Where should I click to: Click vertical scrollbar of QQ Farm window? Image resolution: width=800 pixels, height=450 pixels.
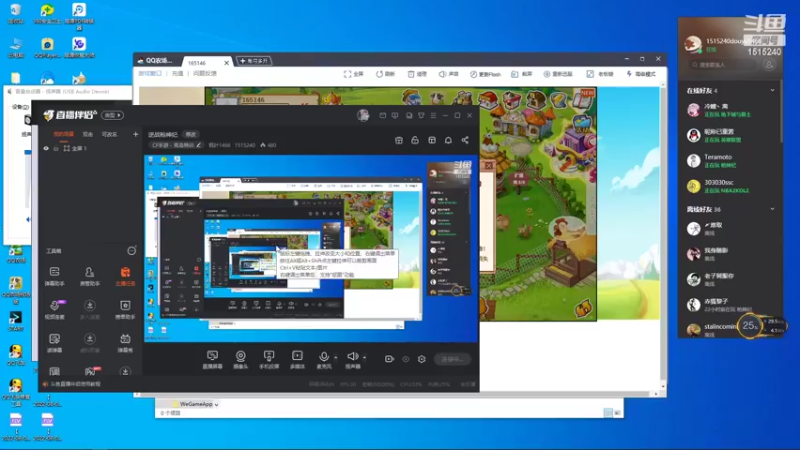point(663,237)
